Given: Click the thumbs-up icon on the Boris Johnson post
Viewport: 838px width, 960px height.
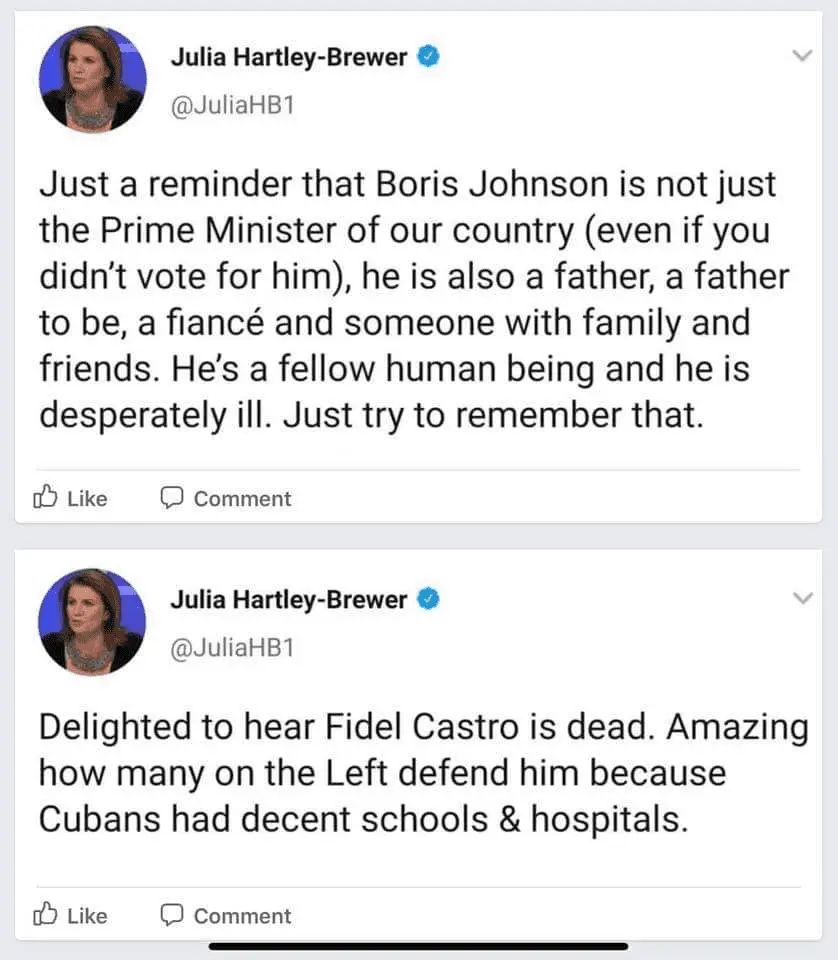Looking at the screenshot, I should [x=46, y=497].
